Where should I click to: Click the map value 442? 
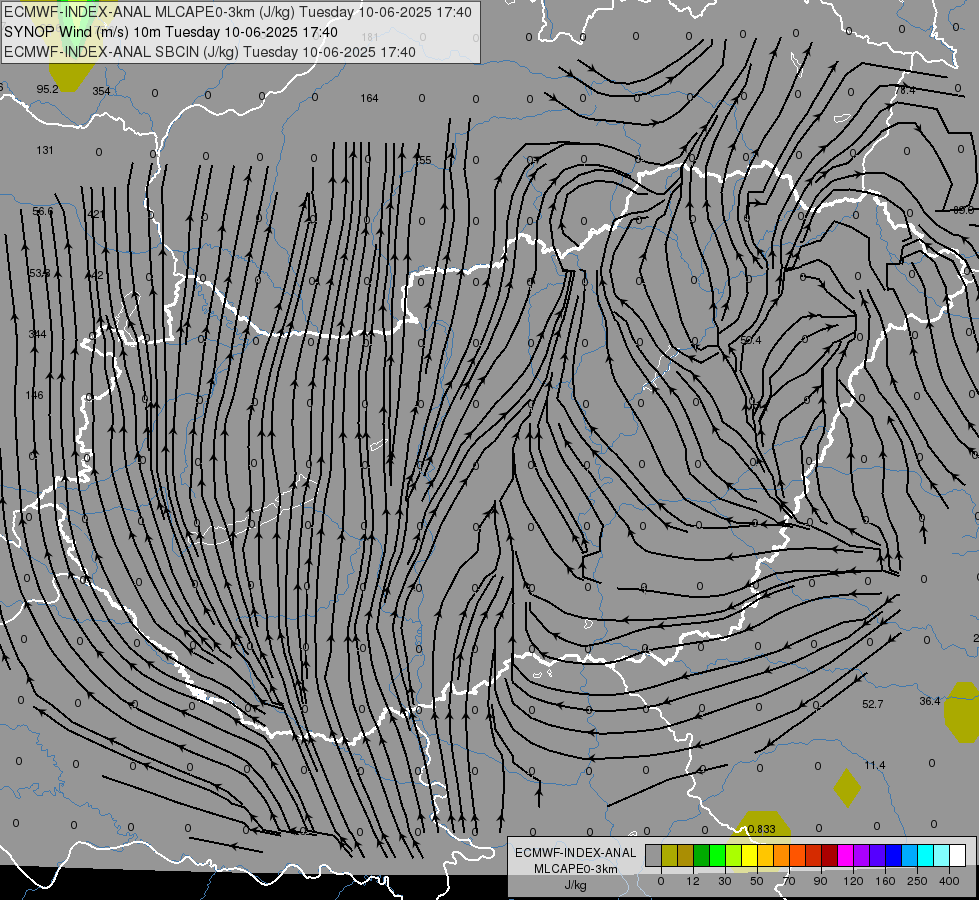point(94,275)
